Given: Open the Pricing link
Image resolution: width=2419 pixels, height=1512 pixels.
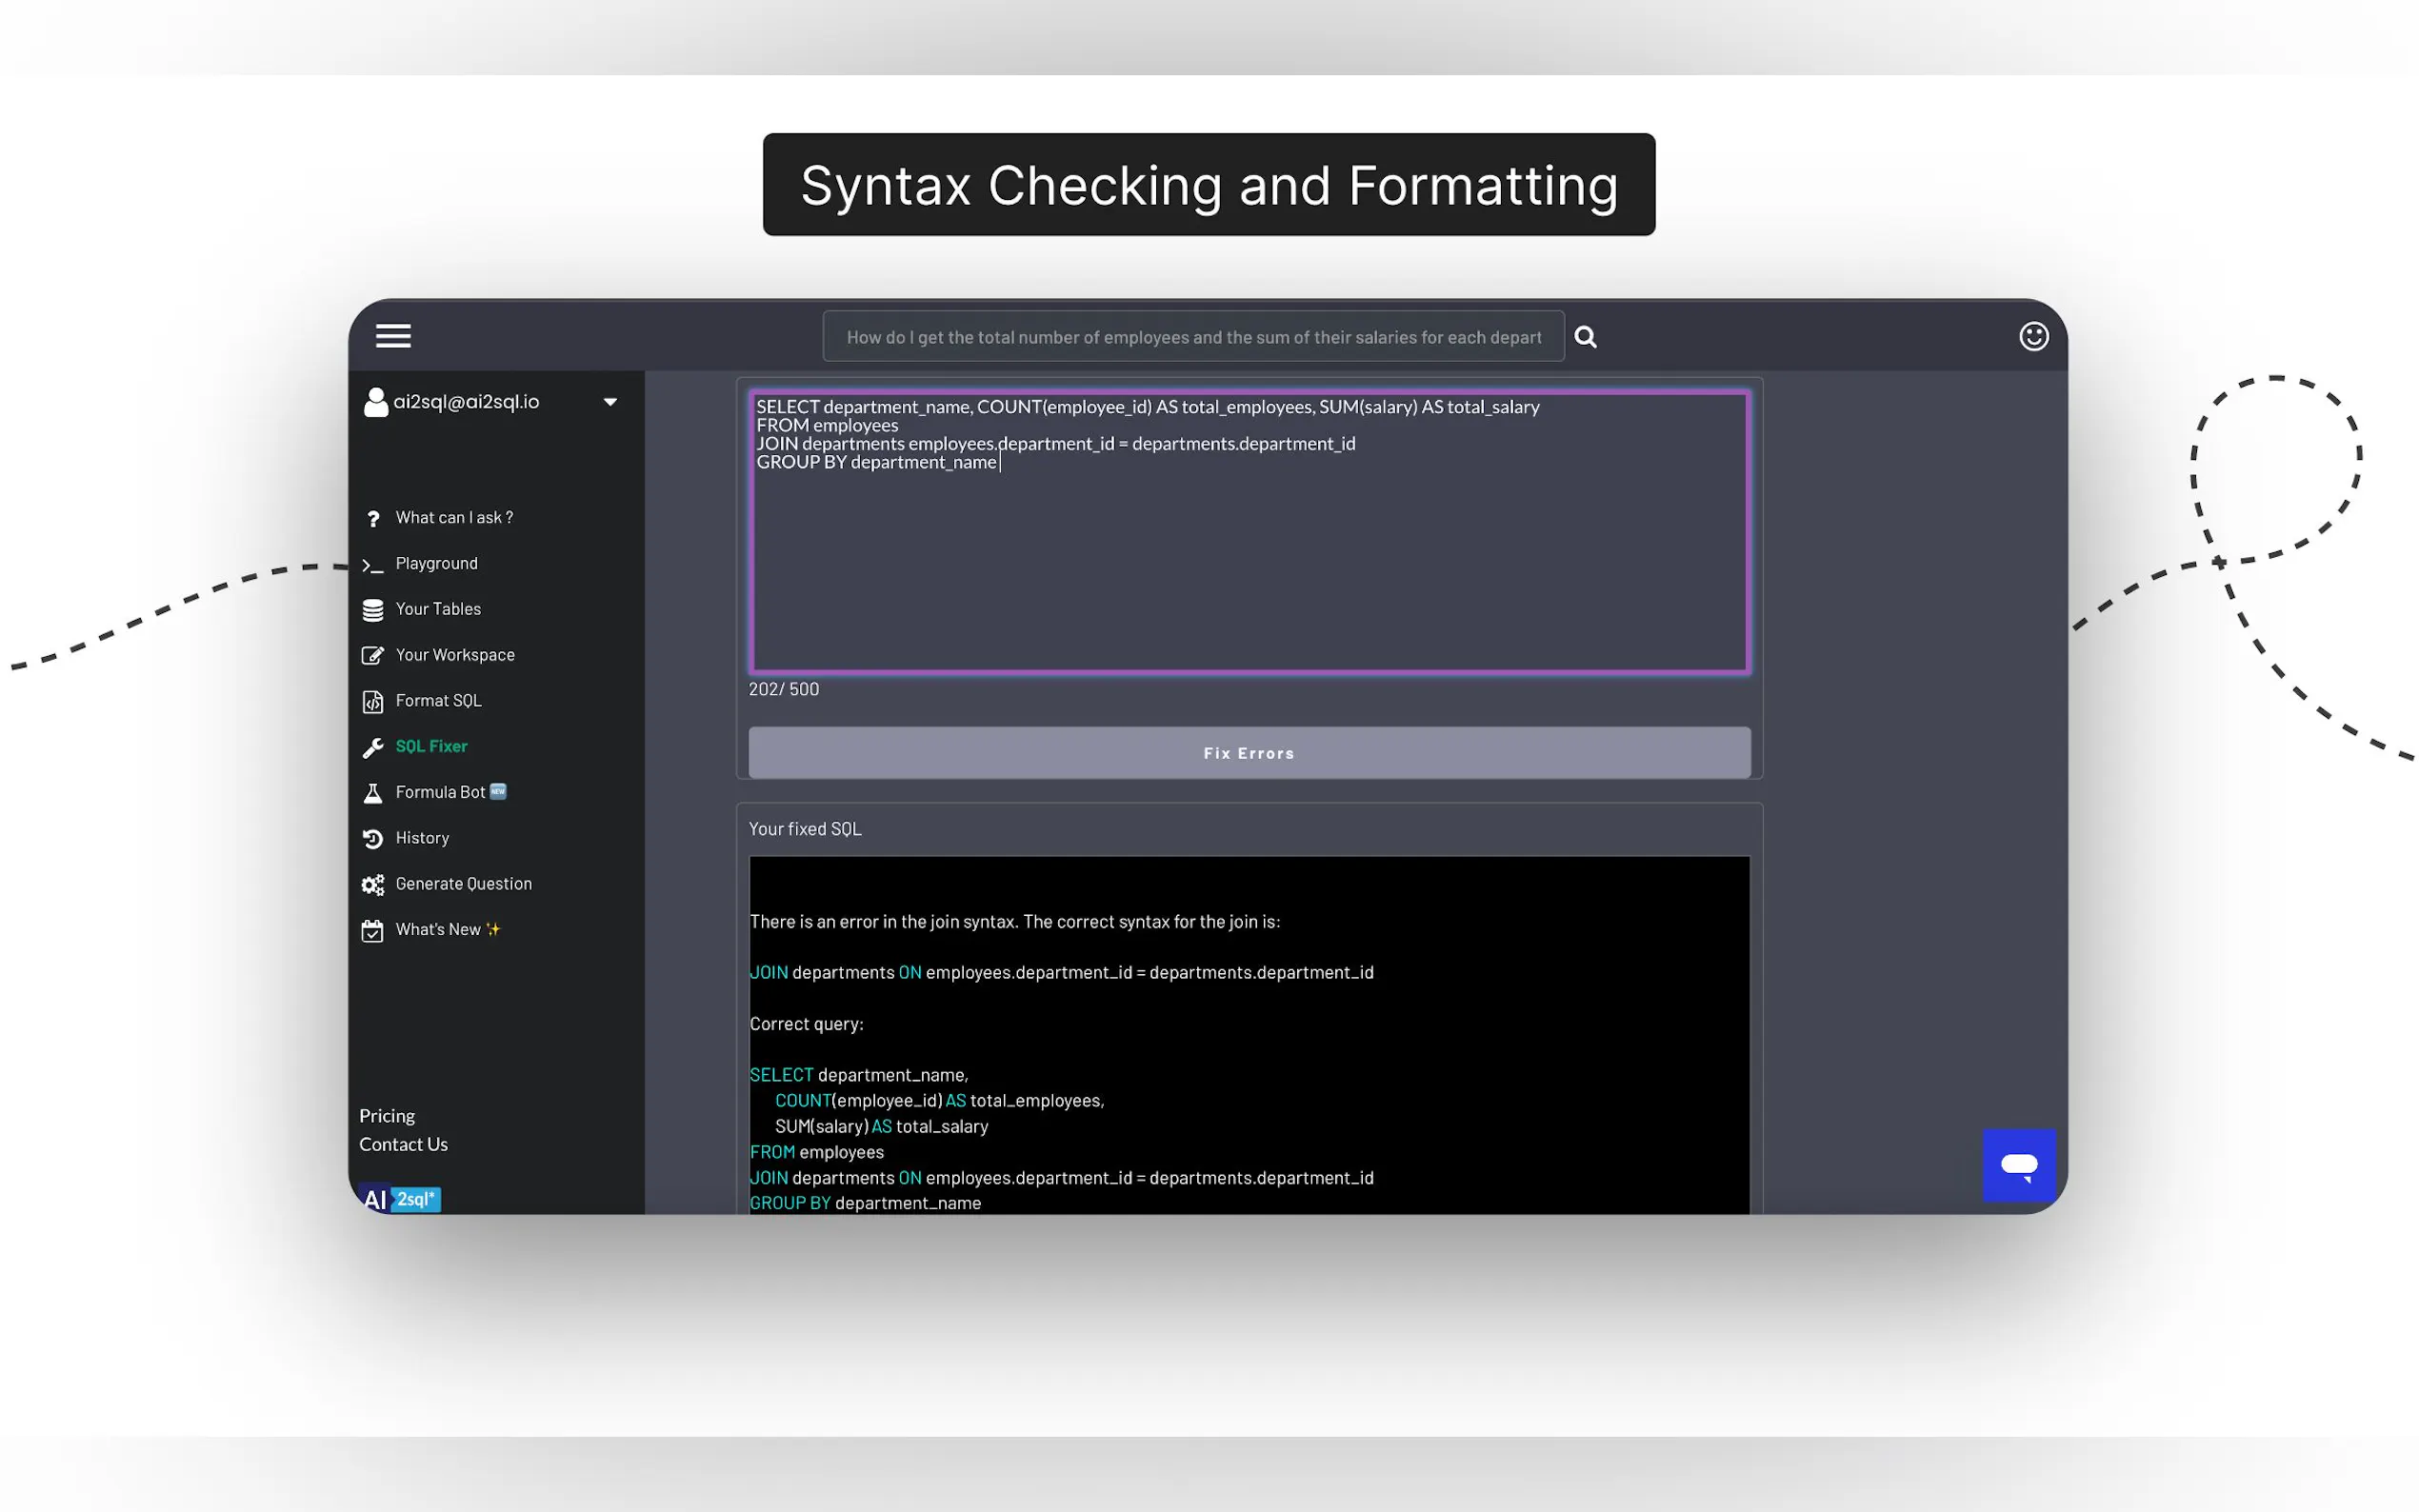Looking at the screenshot, I should [387, 1116].
